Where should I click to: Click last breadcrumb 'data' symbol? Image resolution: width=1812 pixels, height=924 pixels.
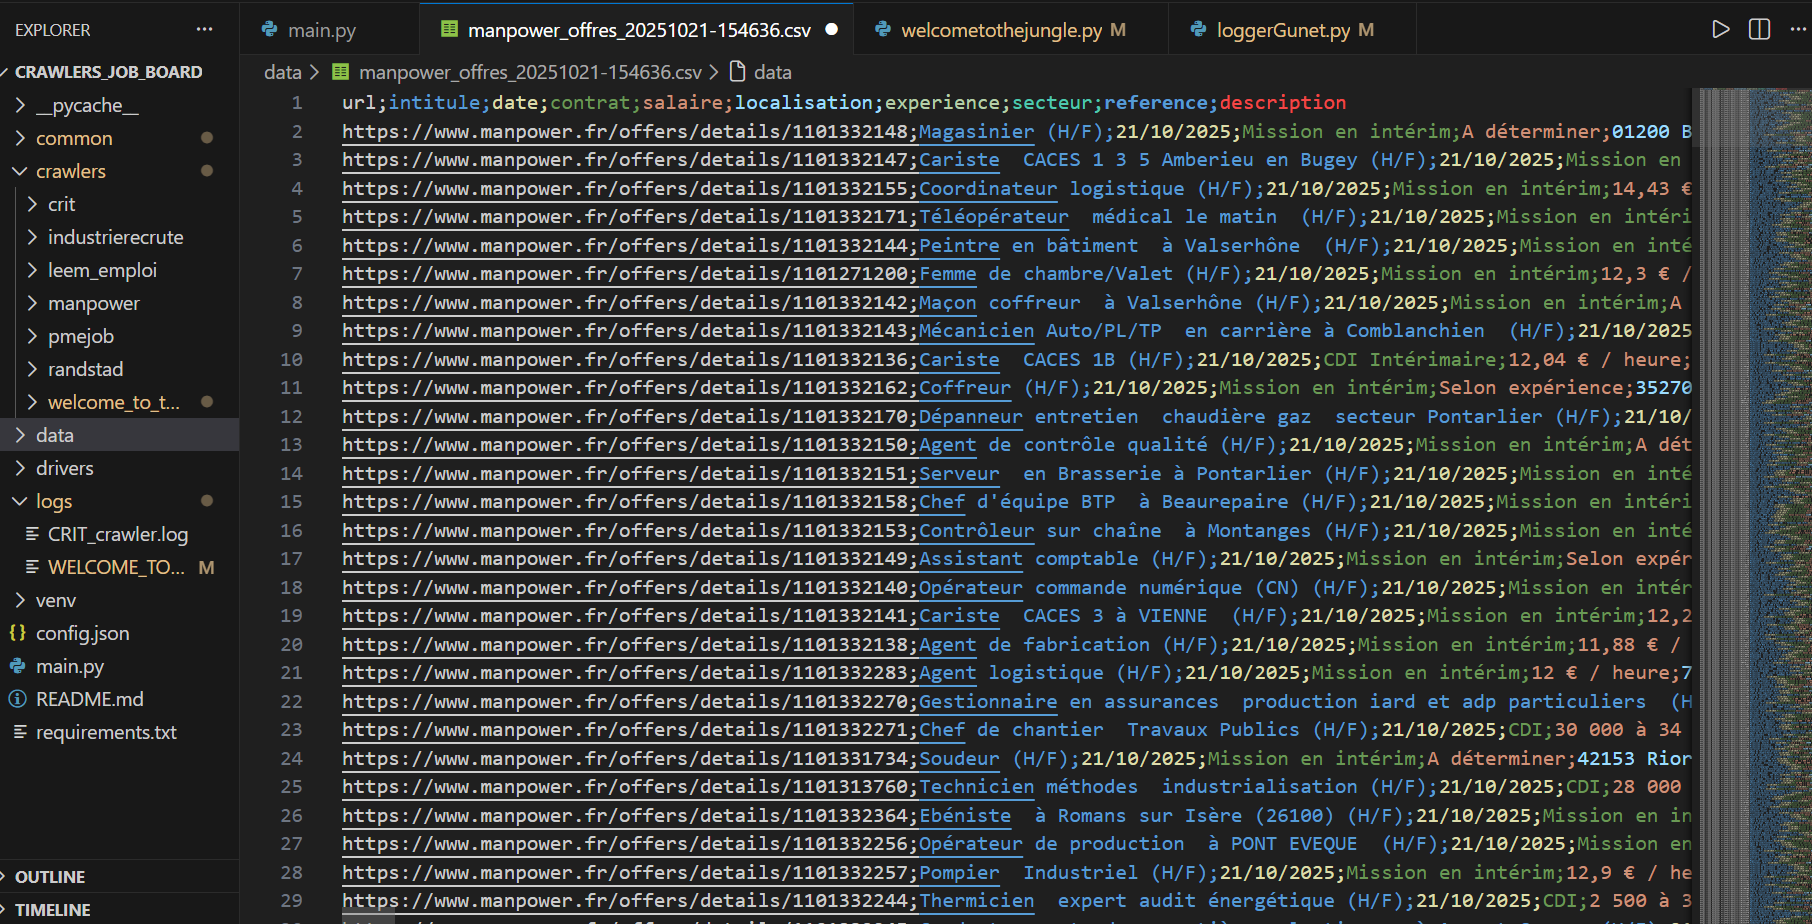click(772, 72)
